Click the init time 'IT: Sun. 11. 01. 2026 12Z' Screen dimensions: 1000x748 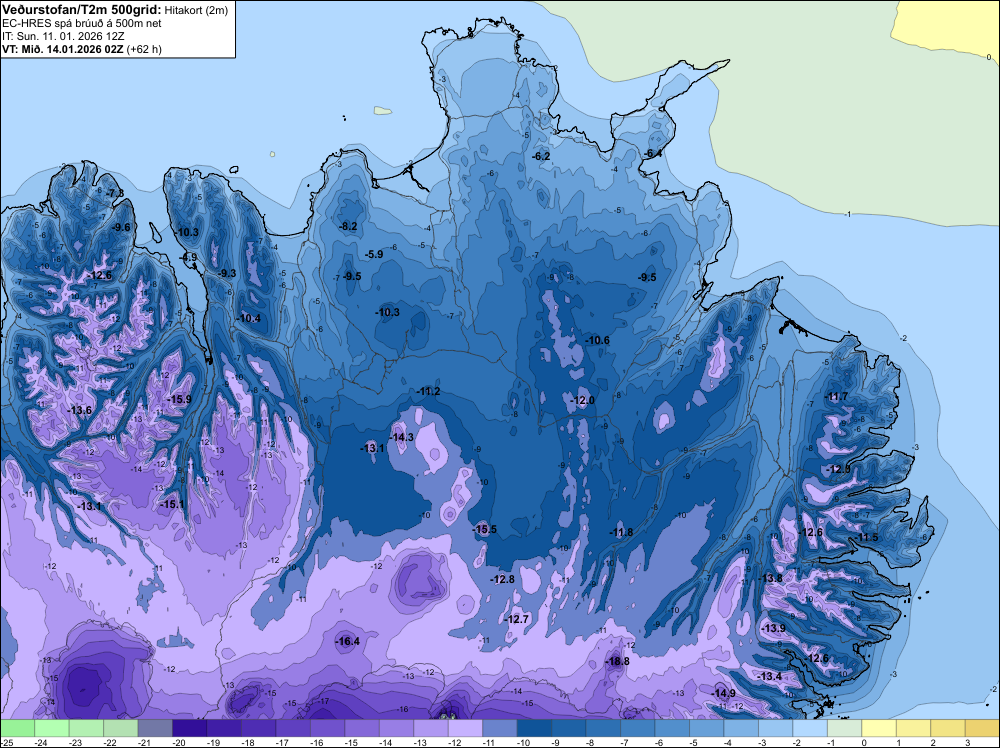pos(62,36)
